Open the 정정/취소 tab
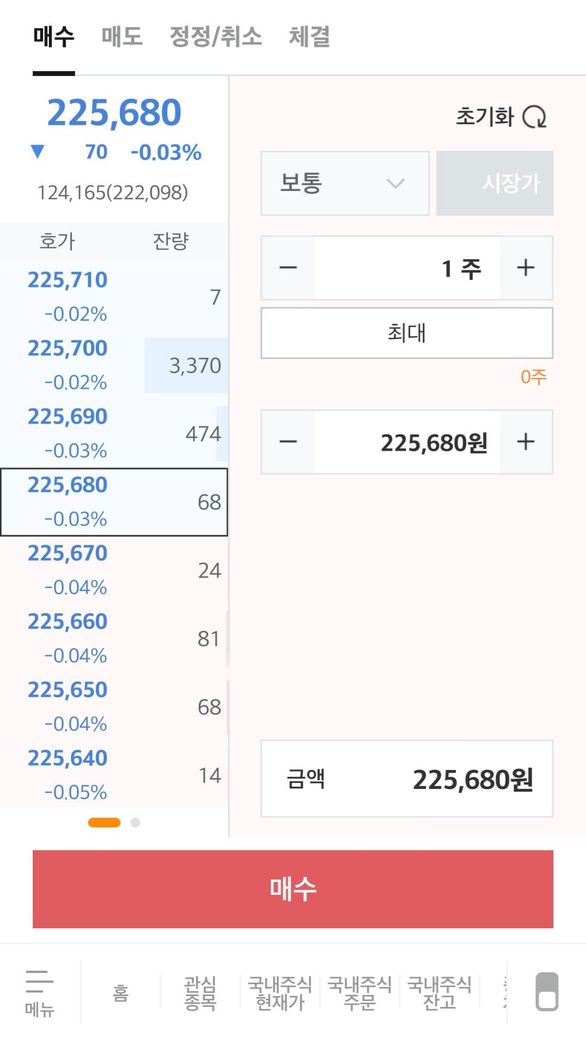The width and height of the screenshot is (586, 1040). (x=216, y=36)
